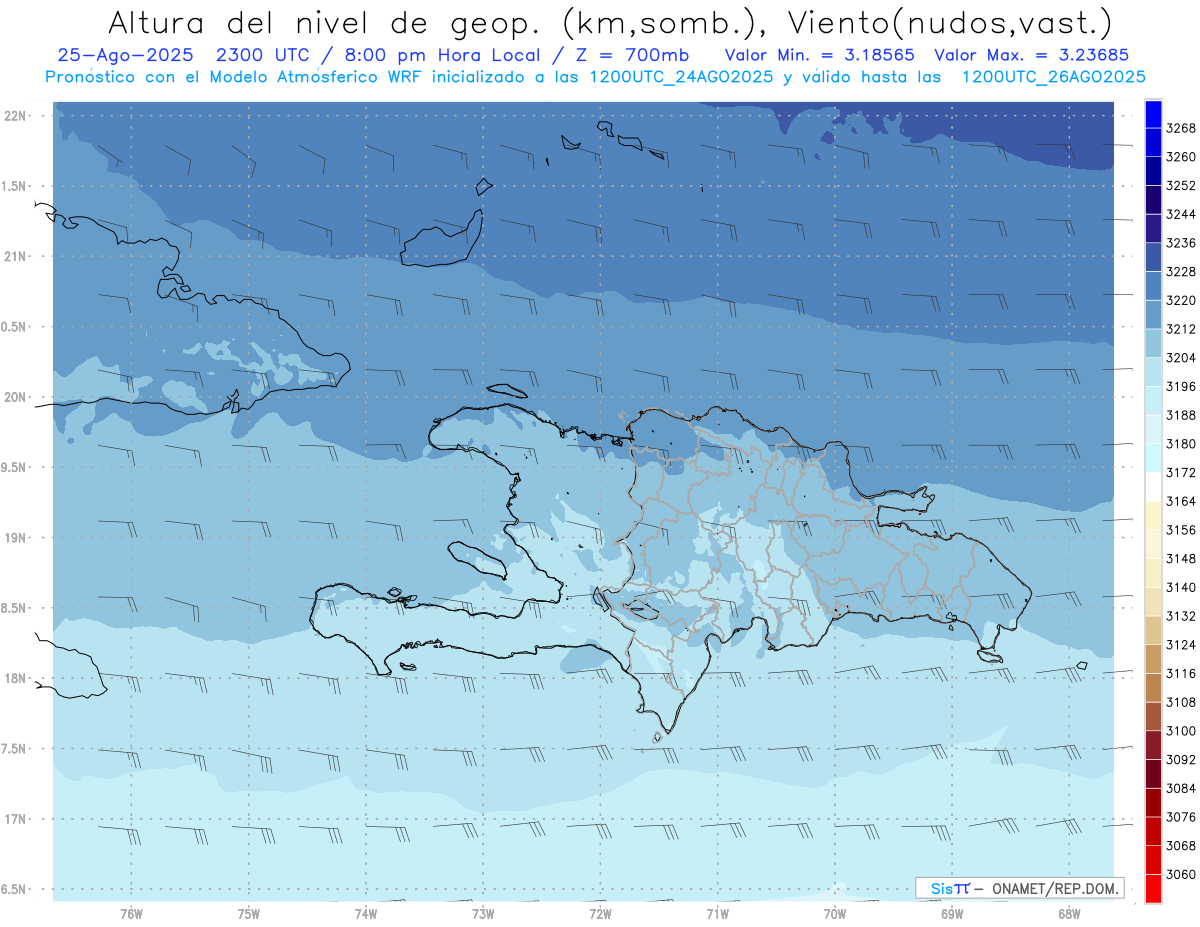Click the white swatch between 3172 and 3164

(1153, 486)
